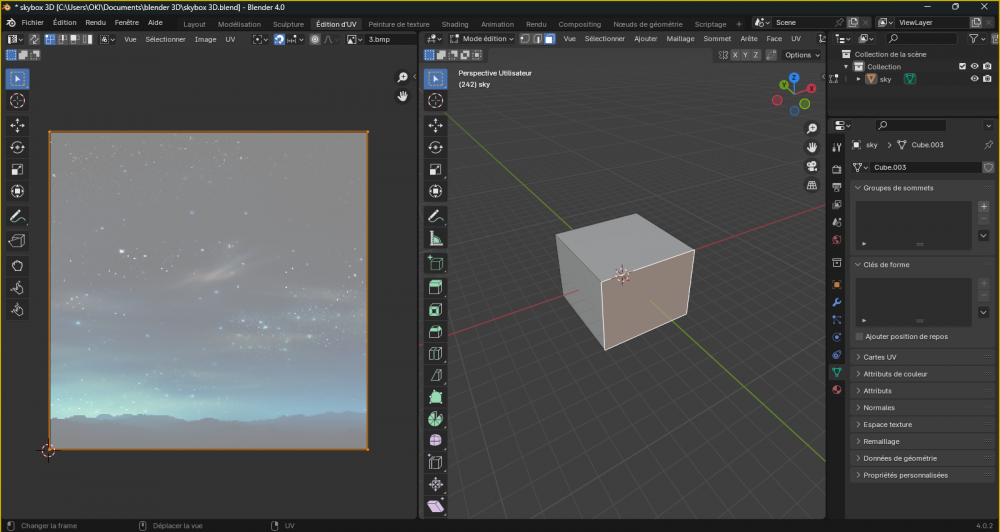
Task: Open the Édition d'UV workspace tab
Action: pos(336,24)
